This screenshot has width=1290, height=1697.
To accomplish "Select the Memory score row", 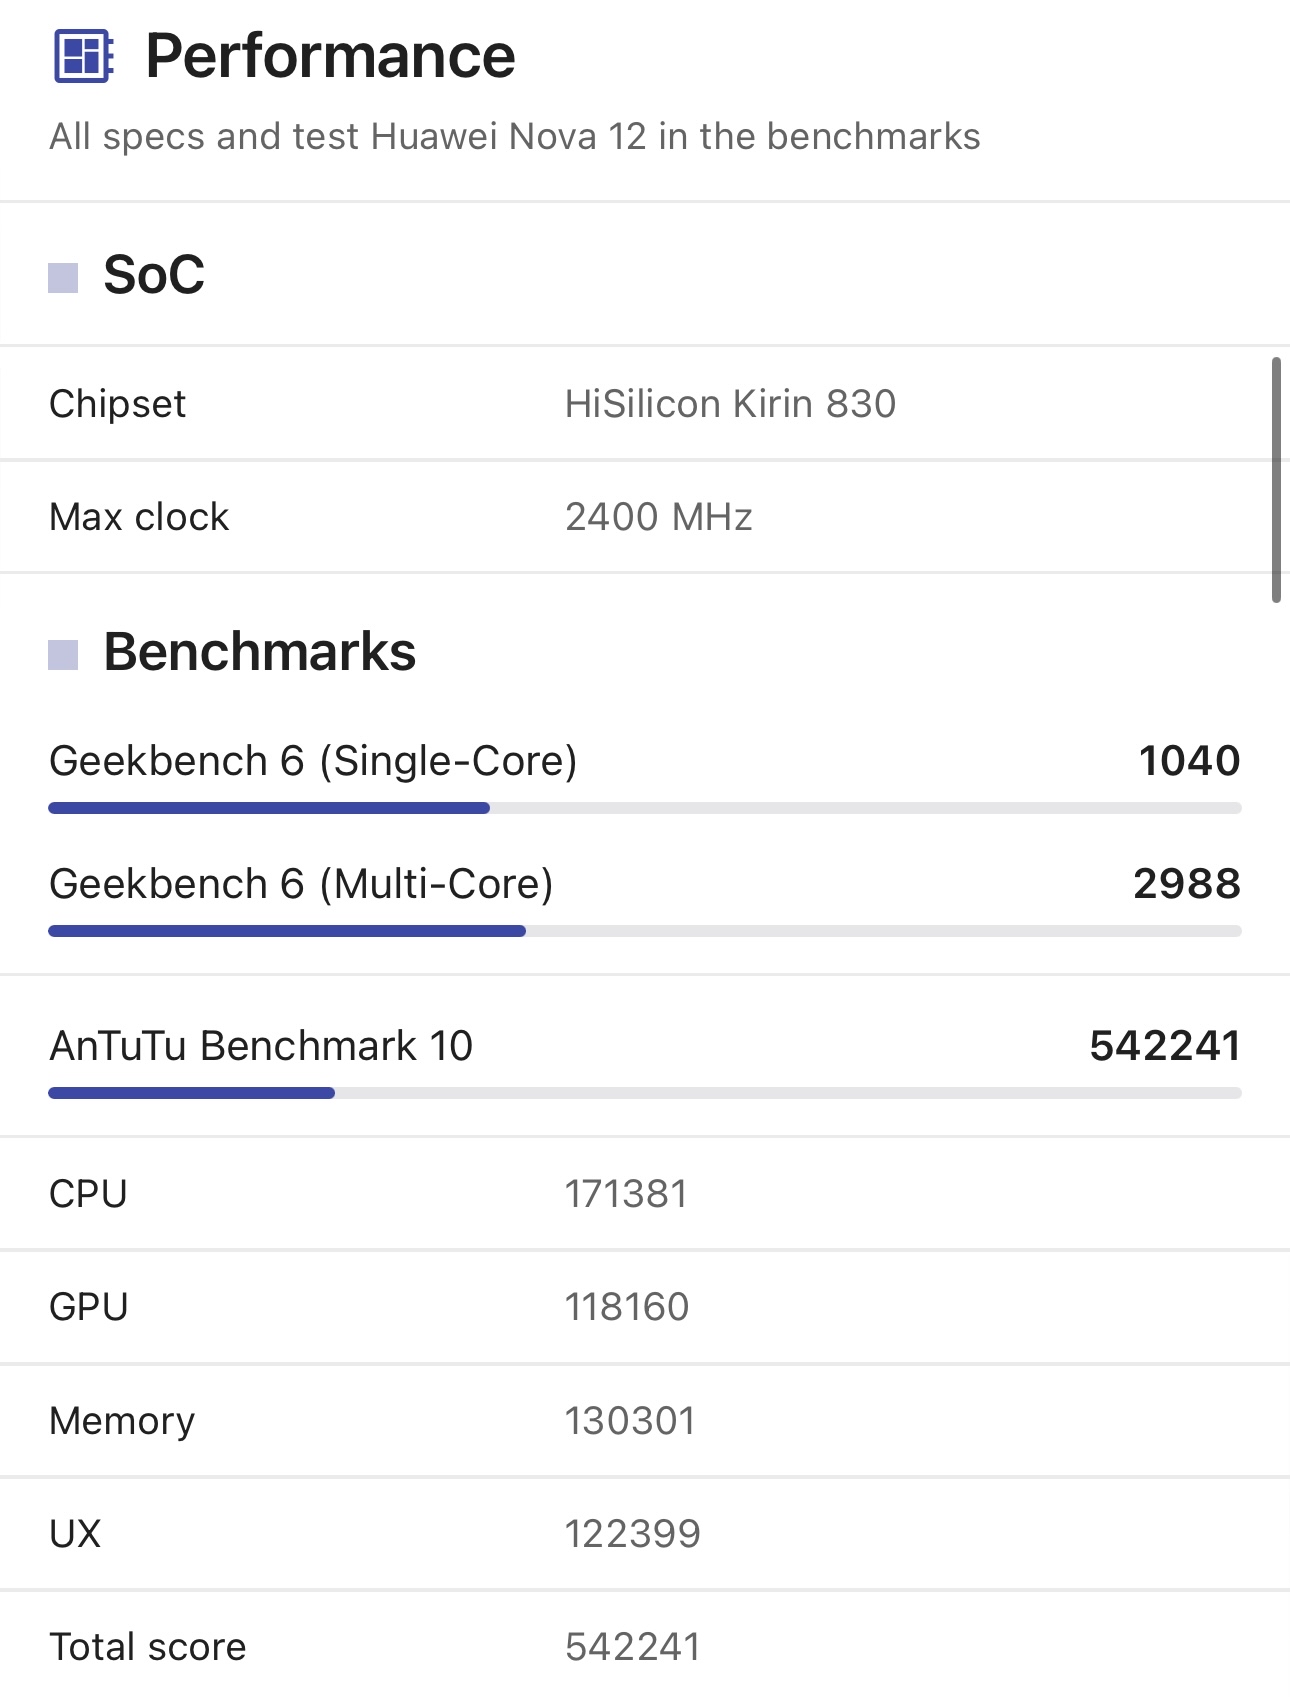I will pos(645,1421).
